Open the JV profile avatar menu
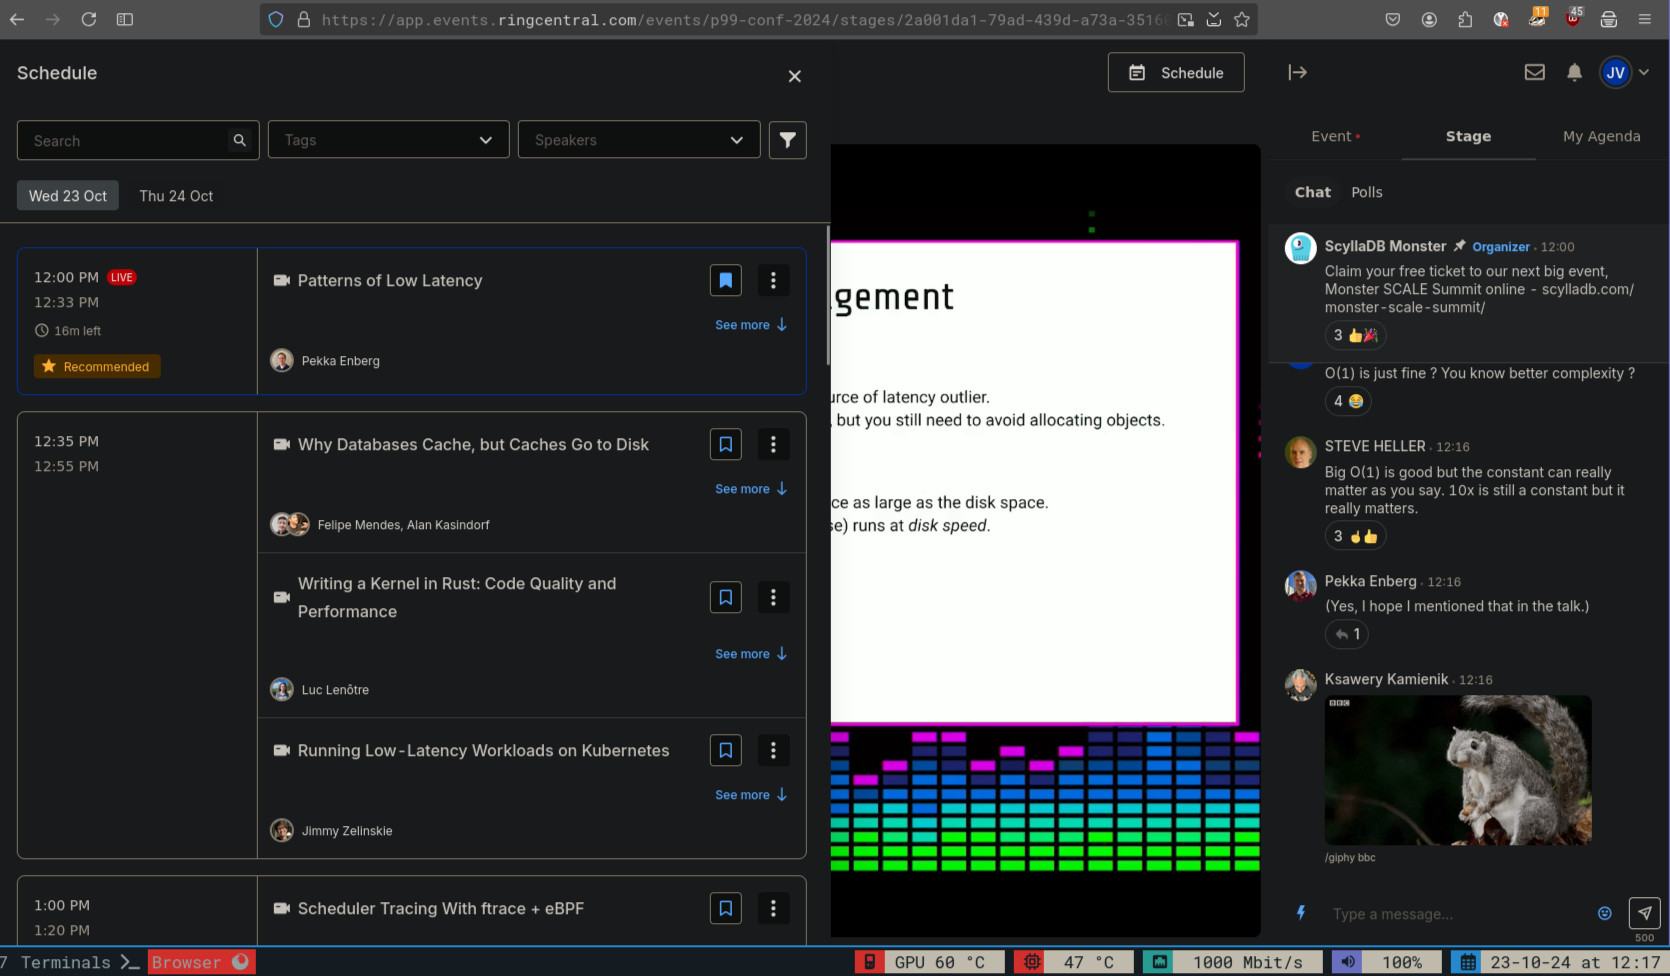The image size is (1670, 976). tap(1616, 72)
